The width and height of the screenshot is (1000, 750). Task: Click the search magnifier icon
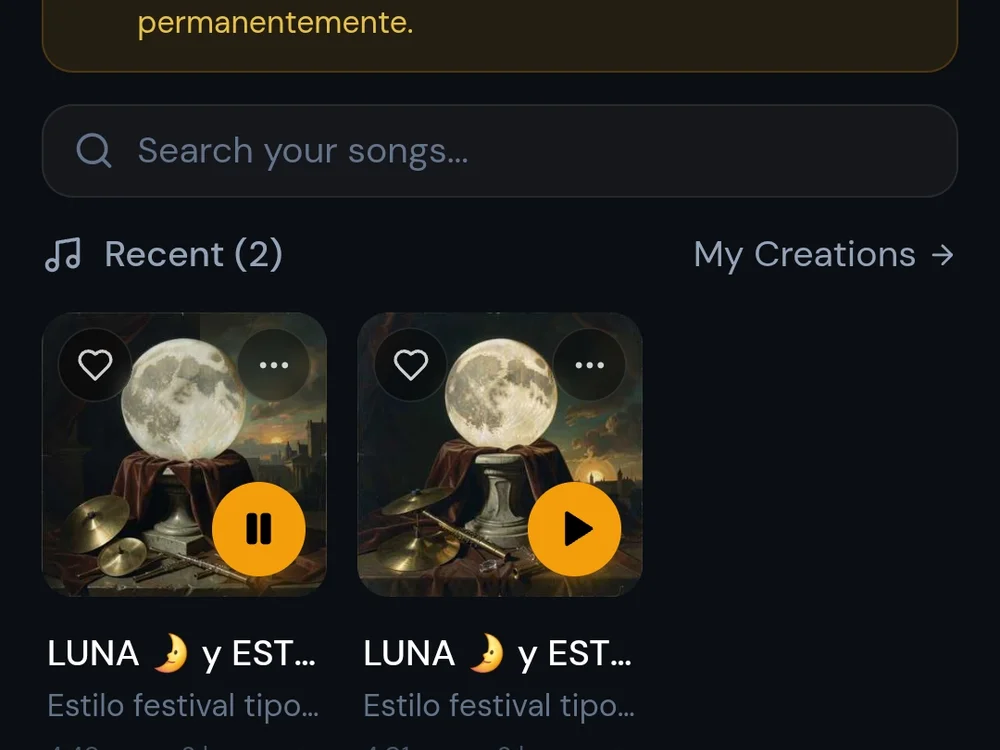click(x=94, y=151)
